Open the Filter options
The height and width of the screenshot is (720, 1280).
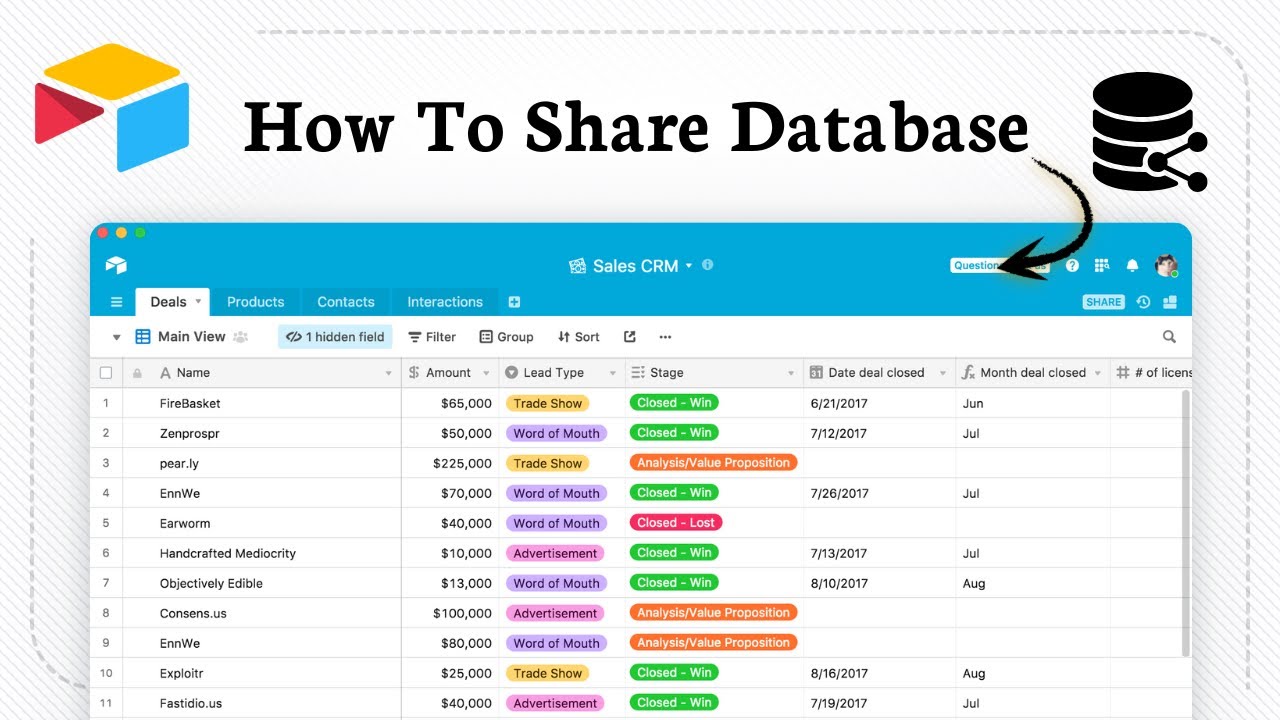[432, 337]
